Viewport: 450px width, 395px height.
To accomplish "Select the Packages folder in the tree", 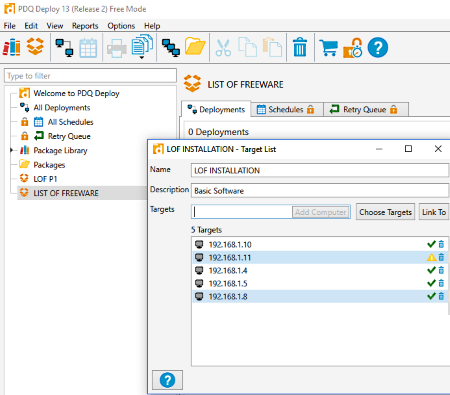I will pos(49,165).
